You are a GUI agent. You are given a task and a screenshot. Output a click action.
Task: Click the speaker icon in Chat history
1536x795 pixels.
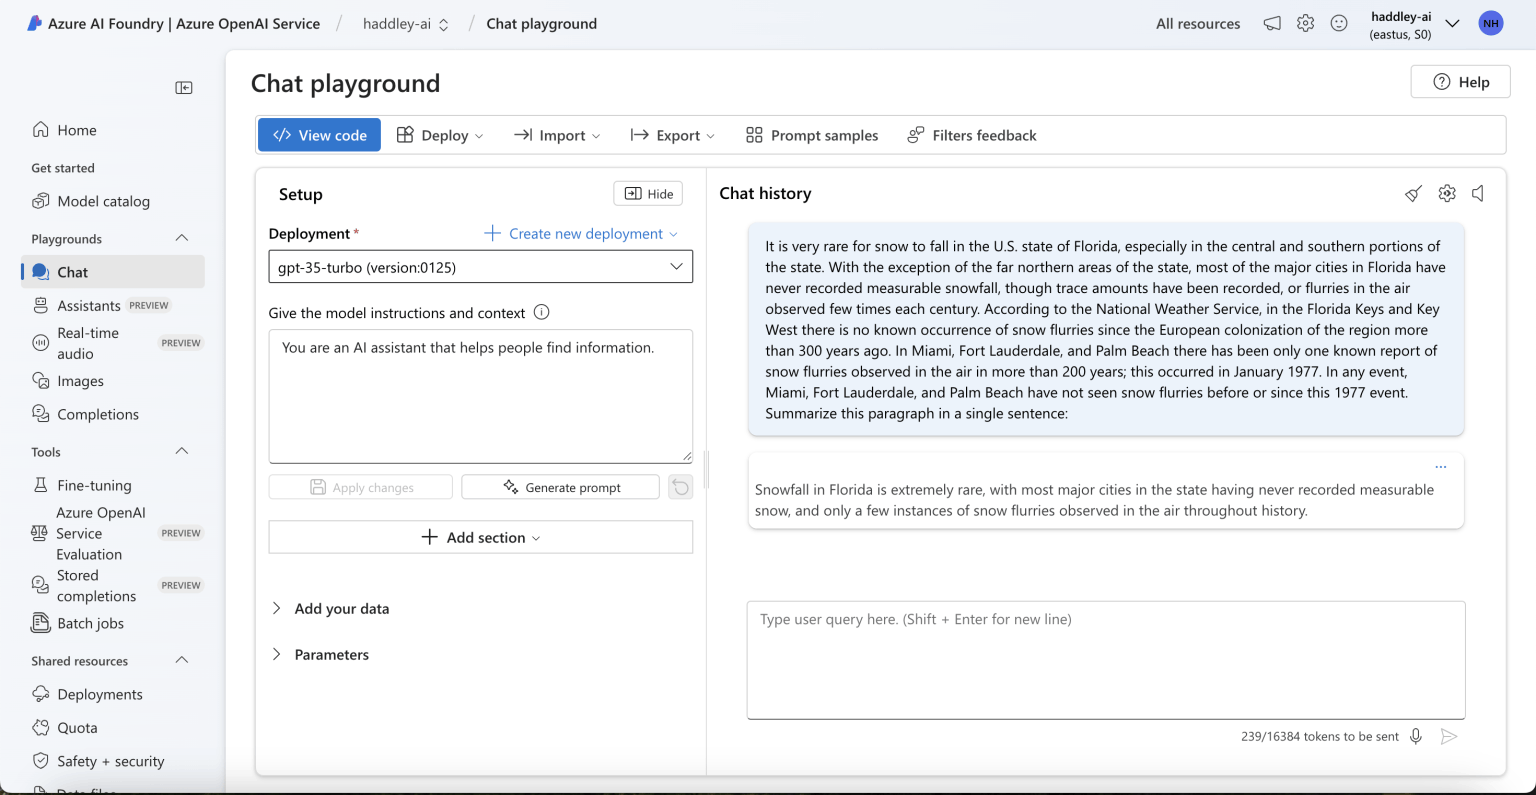pyautogui.click(x=1478, y=194)
